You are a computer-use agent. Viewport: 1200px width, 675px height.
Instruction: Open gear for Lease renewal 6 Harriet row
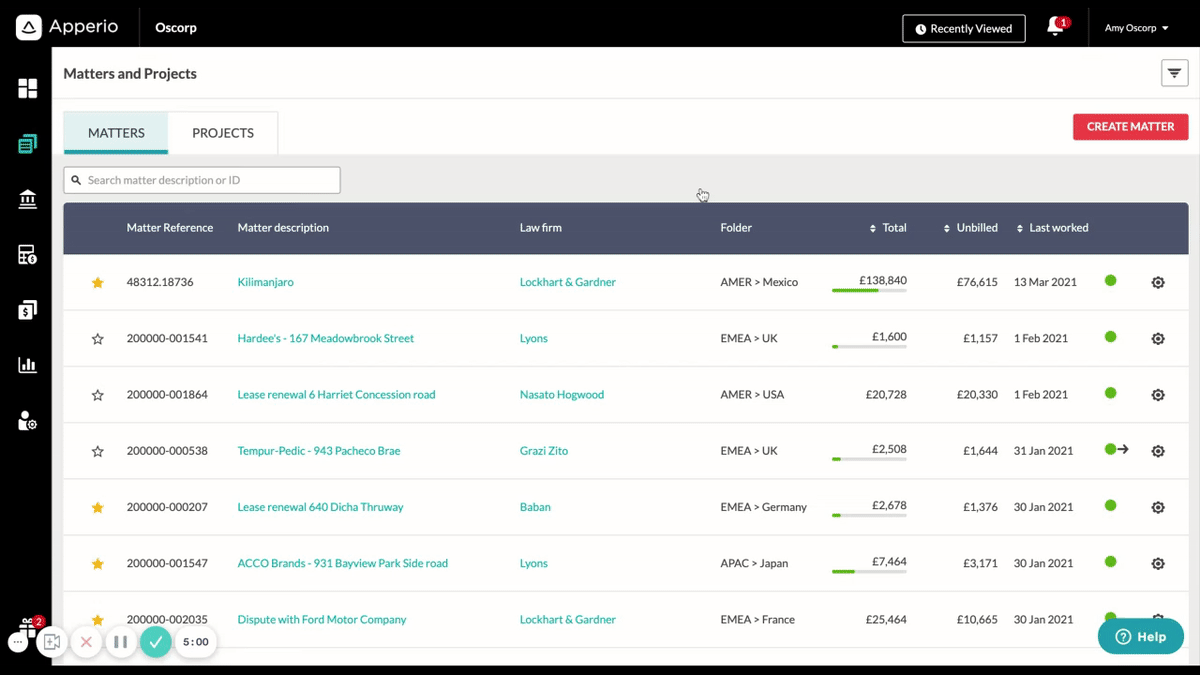coord(1158,394)
